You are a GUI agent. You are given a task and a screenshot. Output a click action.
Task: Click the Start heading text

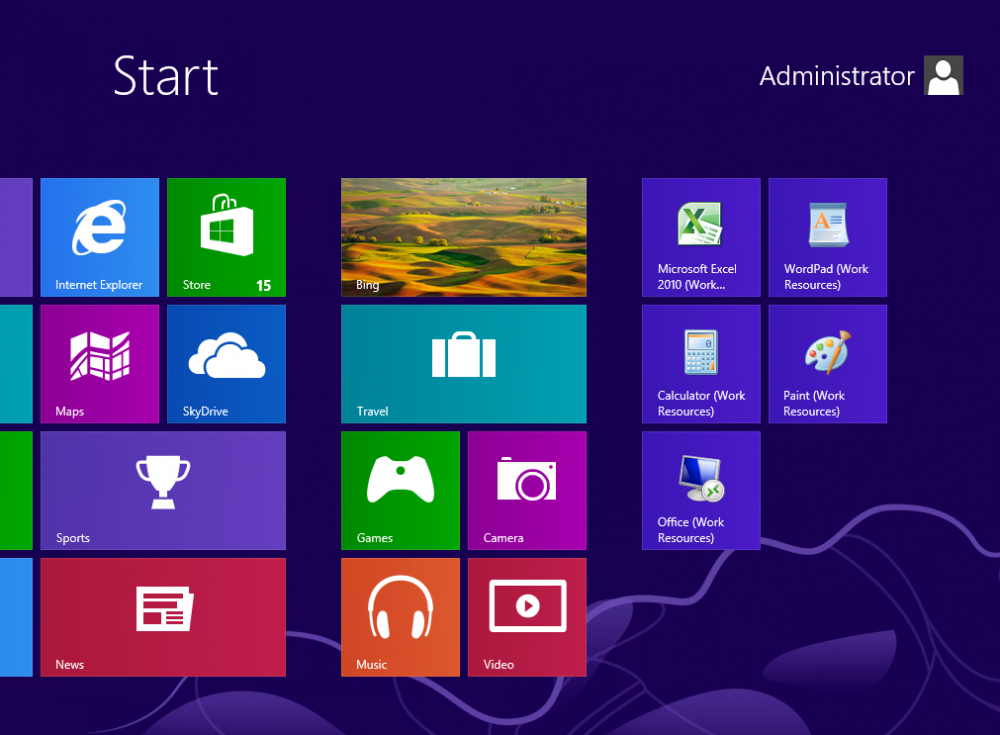166,76
